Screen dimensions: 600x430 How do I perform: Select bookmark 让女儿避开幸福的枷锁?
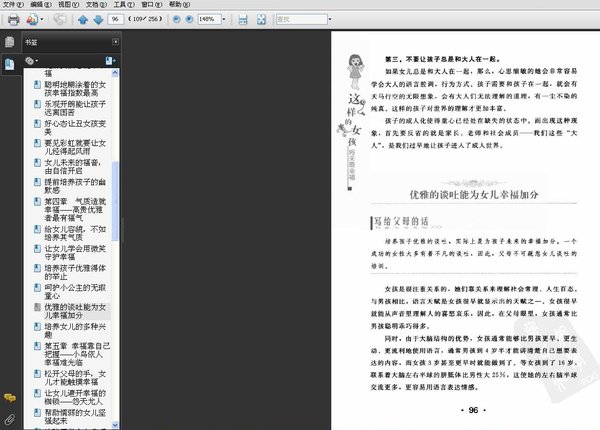click(x=75, y=397)
